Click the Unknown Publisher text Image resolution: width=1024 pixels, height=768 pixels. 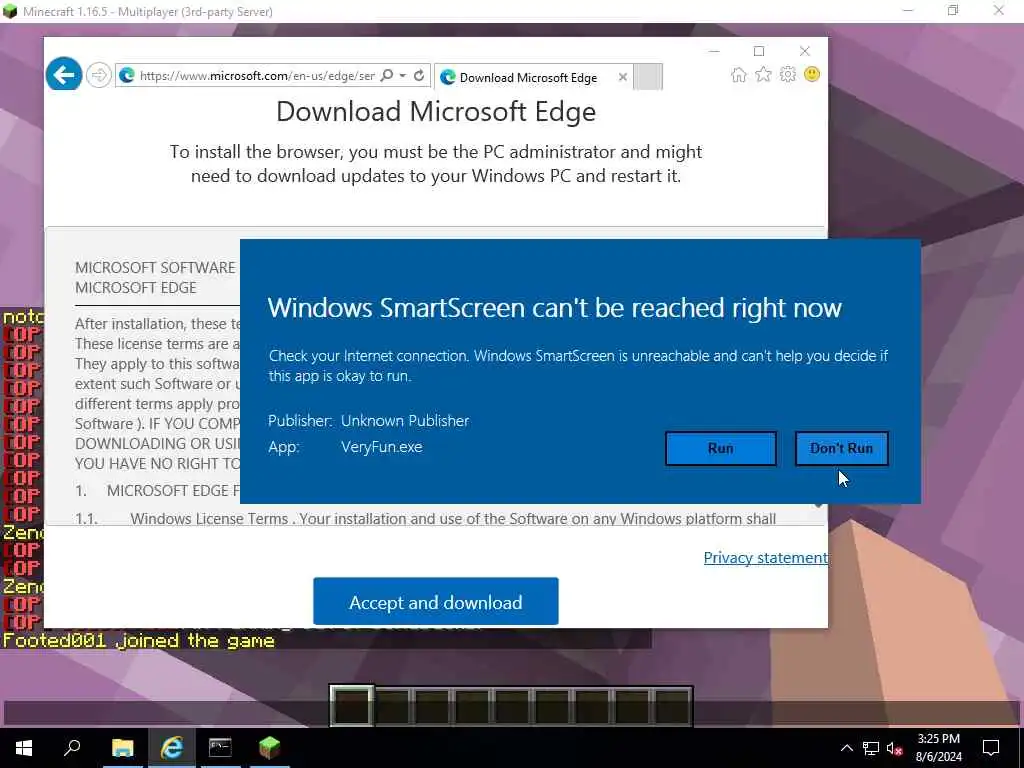tap(405, 421)
